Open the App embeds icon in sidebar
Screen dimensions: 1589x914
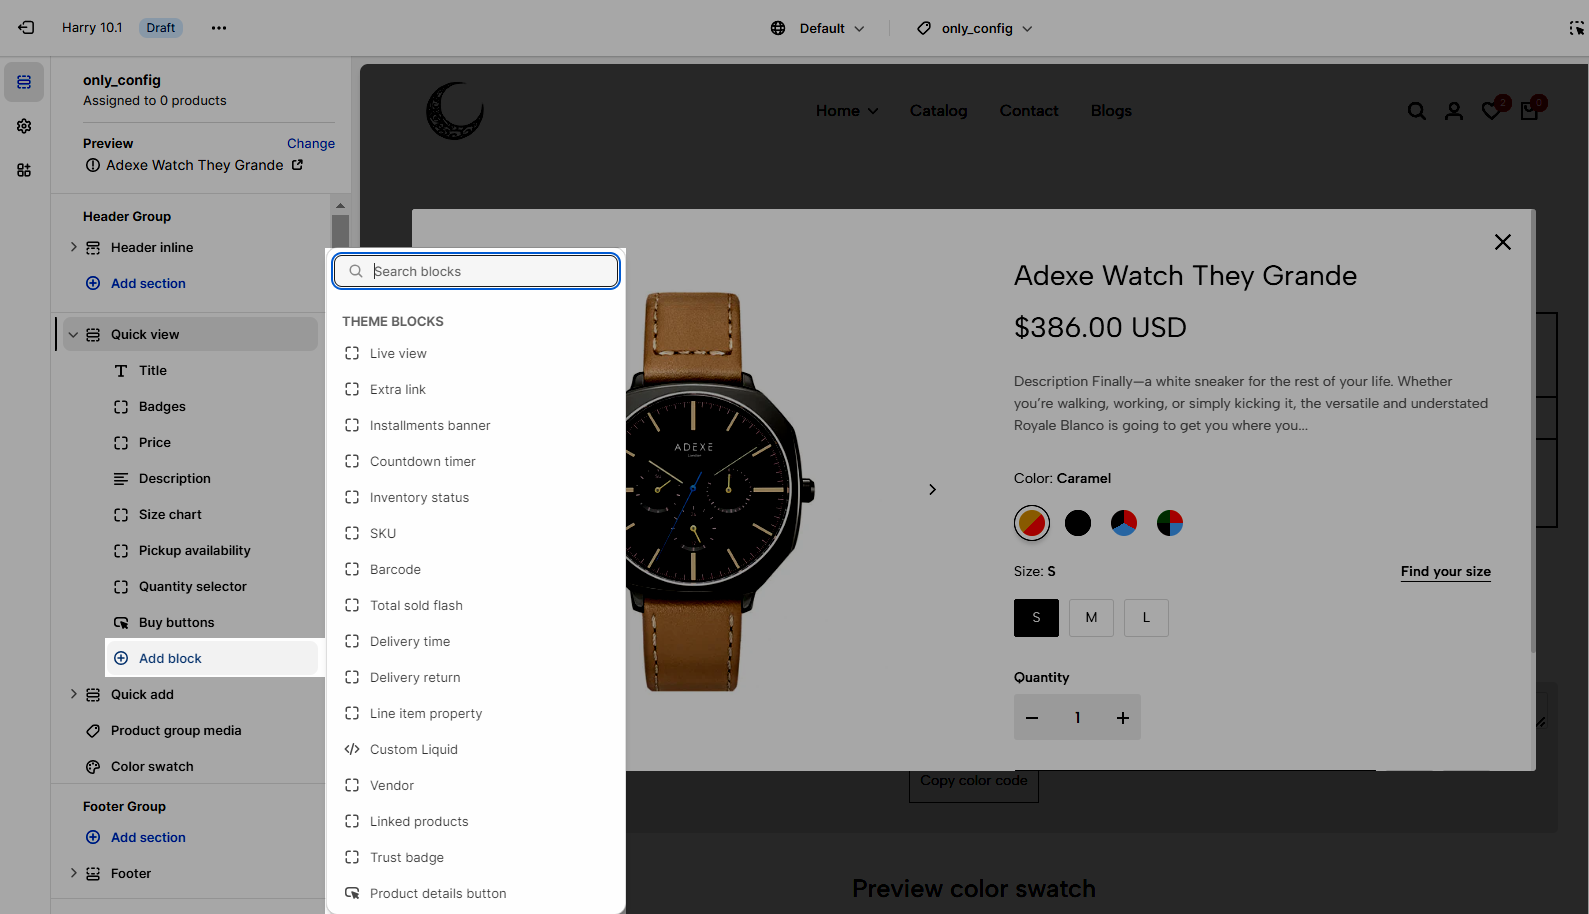[x=24, y=170]
